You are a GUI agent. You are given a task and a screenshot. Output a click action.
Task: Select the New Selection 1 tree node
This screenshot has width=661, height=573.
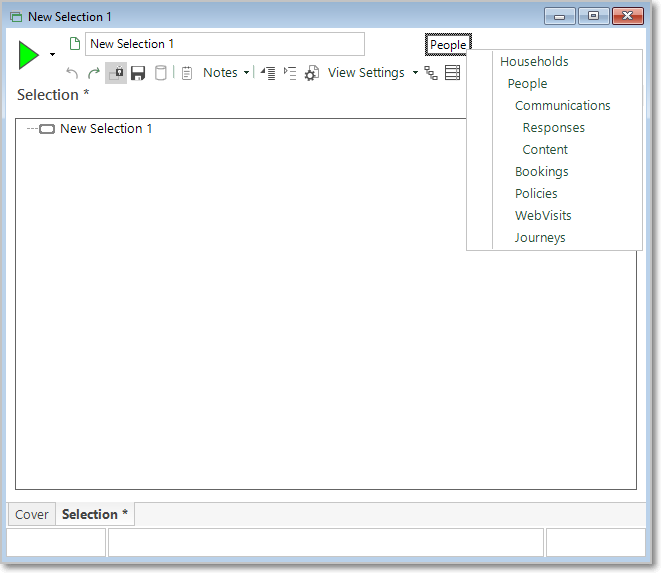106,129
